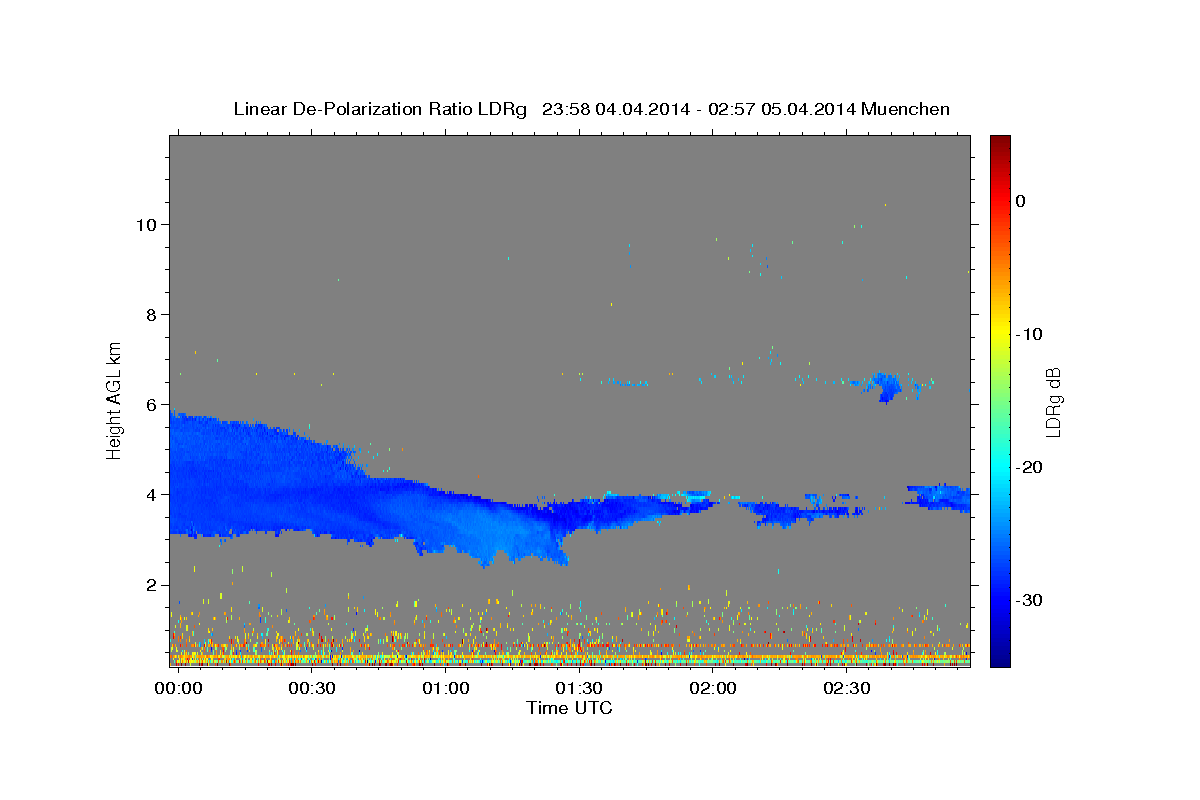Click the height tick label '8'
The width and height of the screenshot is (1200, 800).
pos(150,314)
